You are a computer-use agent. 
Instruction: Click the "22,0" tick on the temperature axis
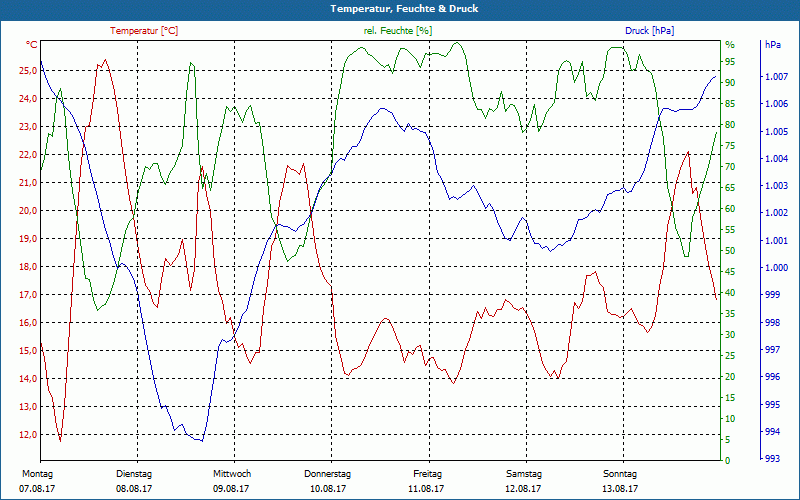click(28, 155)
